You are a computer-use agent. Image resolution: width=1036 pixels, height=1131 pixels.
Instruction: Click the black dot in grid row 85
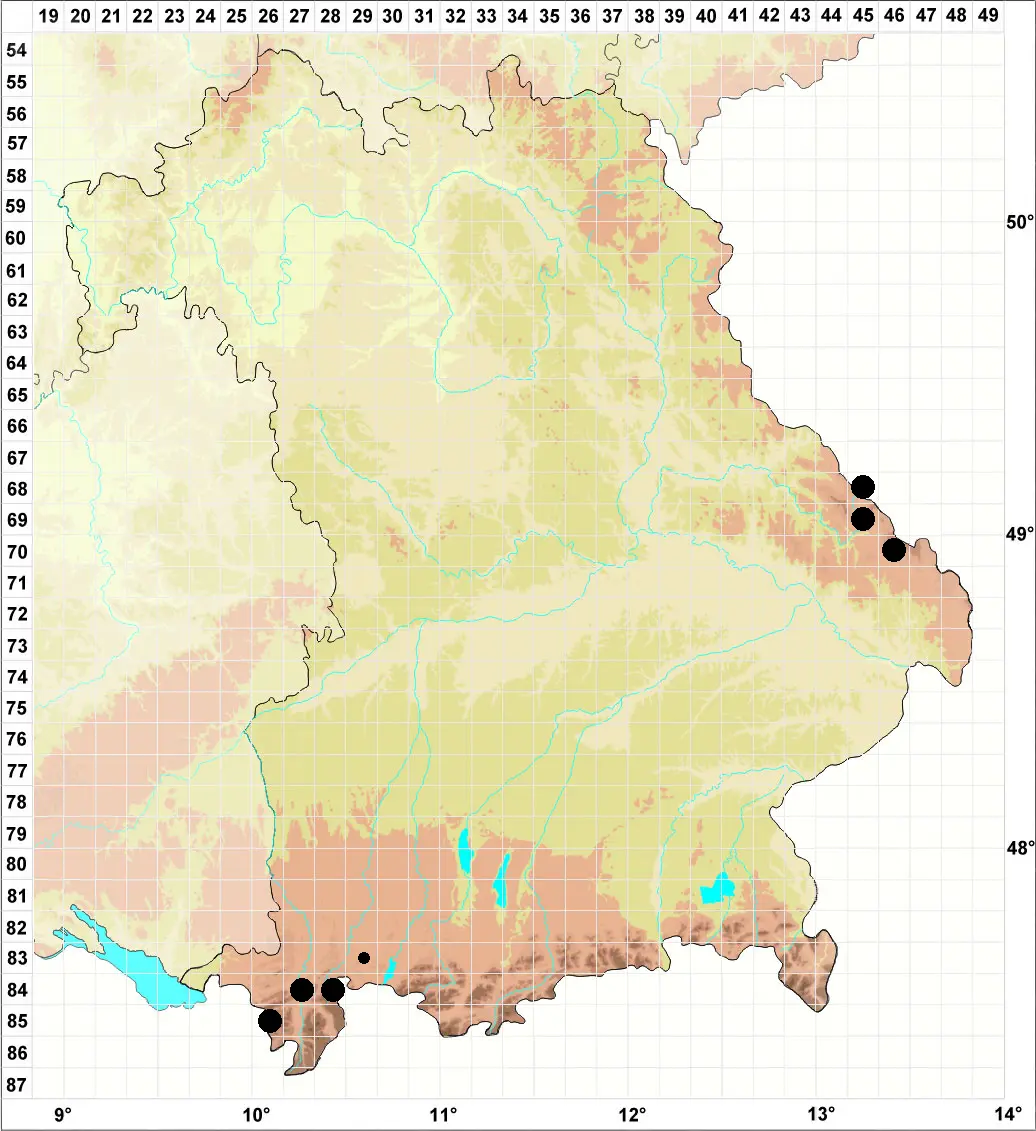(x=270, y=1021)
